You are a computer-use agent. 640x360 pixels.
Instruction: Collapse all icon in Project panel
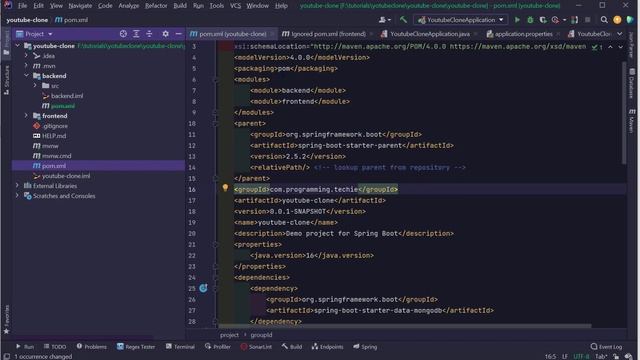click(x=149, y=34)
